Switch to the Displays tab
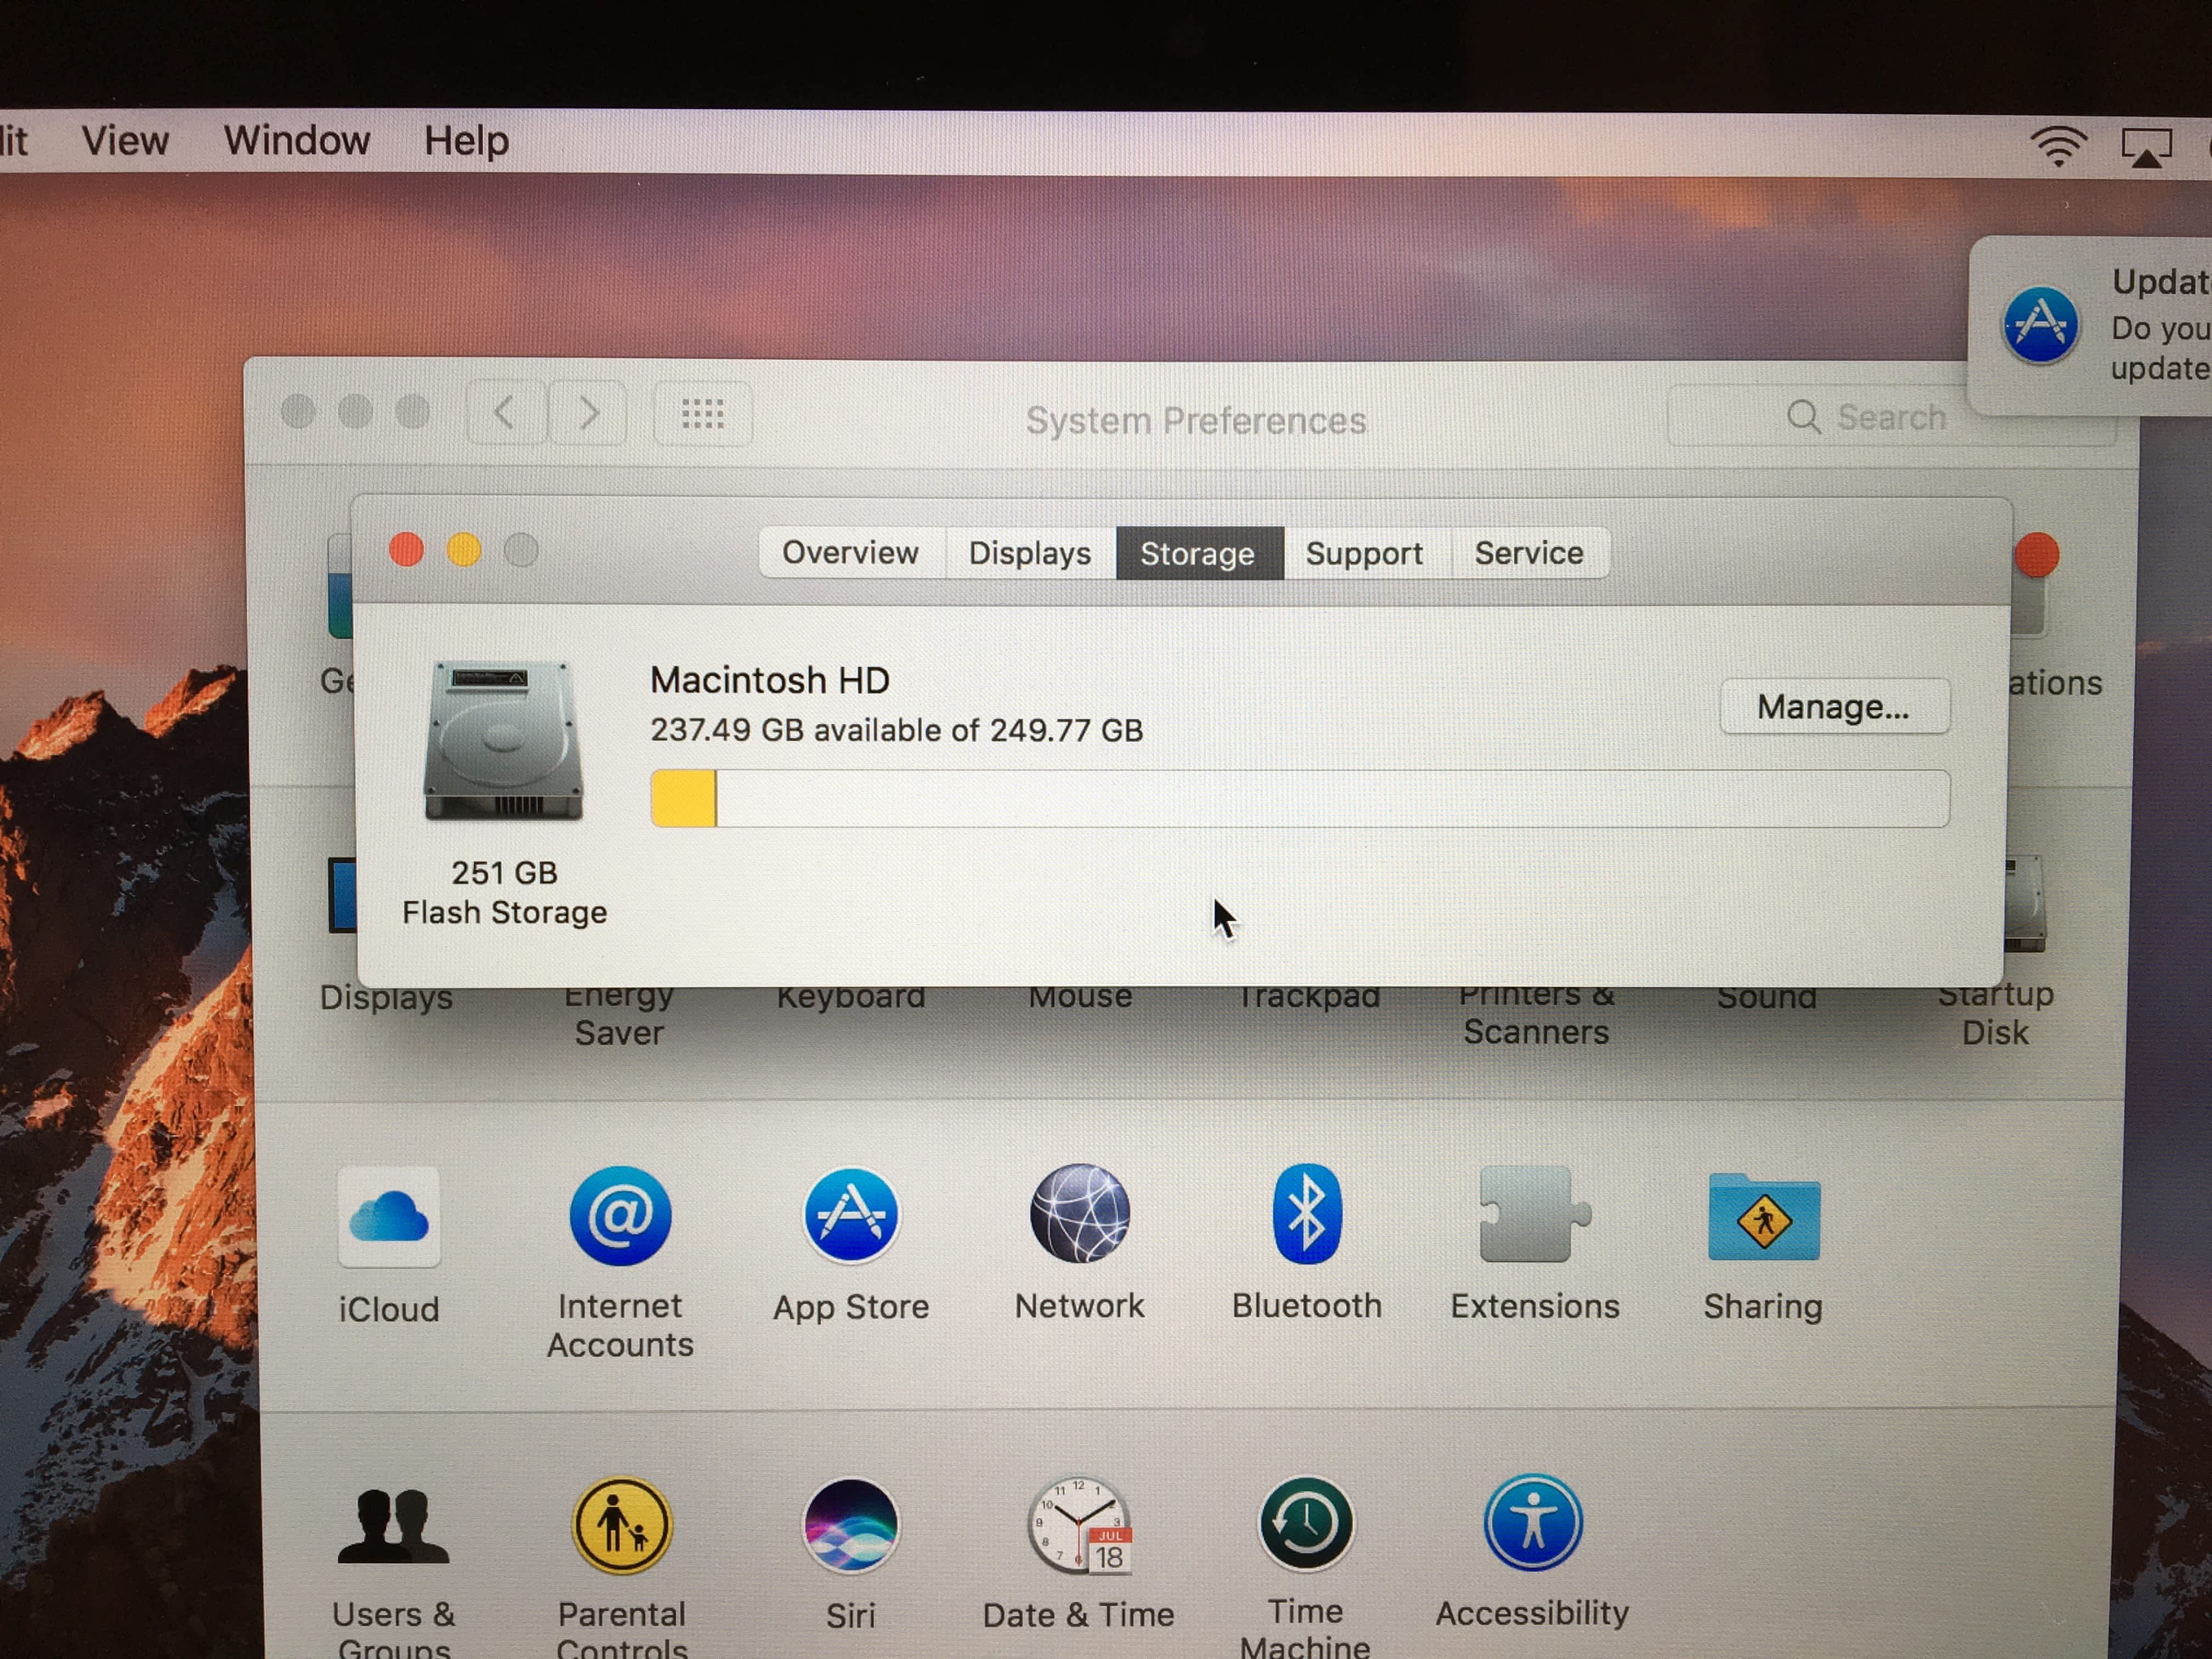The width and height of the screenshot is (2212, 1659). 1029,553
